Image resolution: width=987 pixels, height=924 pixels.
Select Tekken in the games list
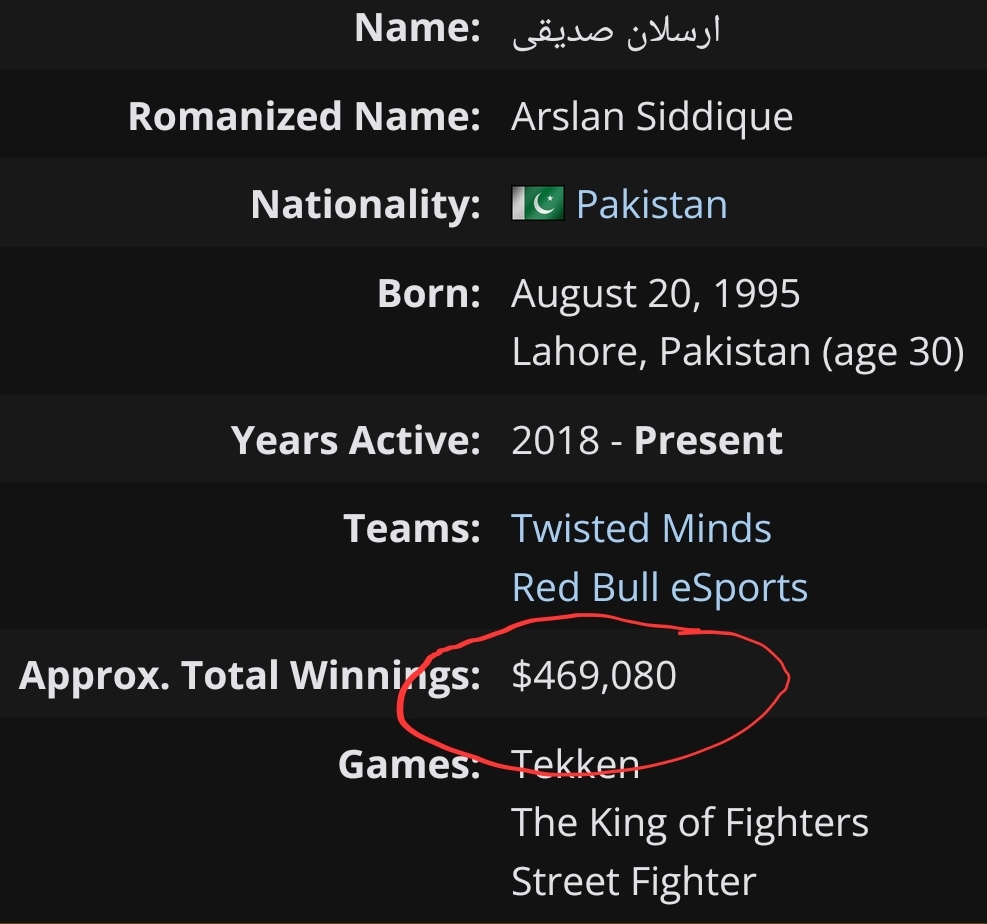coord(575,764)
